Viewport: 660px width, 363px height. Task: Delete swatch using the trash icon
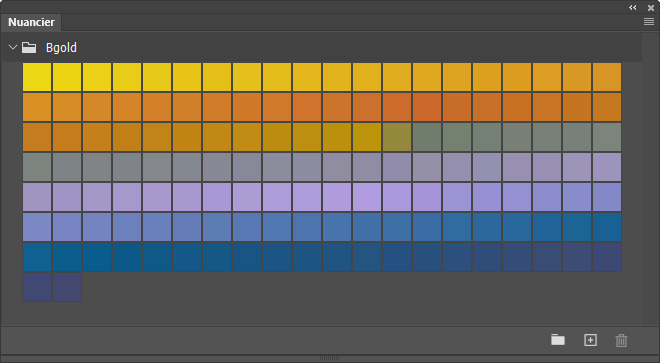[x=621, y=340]
